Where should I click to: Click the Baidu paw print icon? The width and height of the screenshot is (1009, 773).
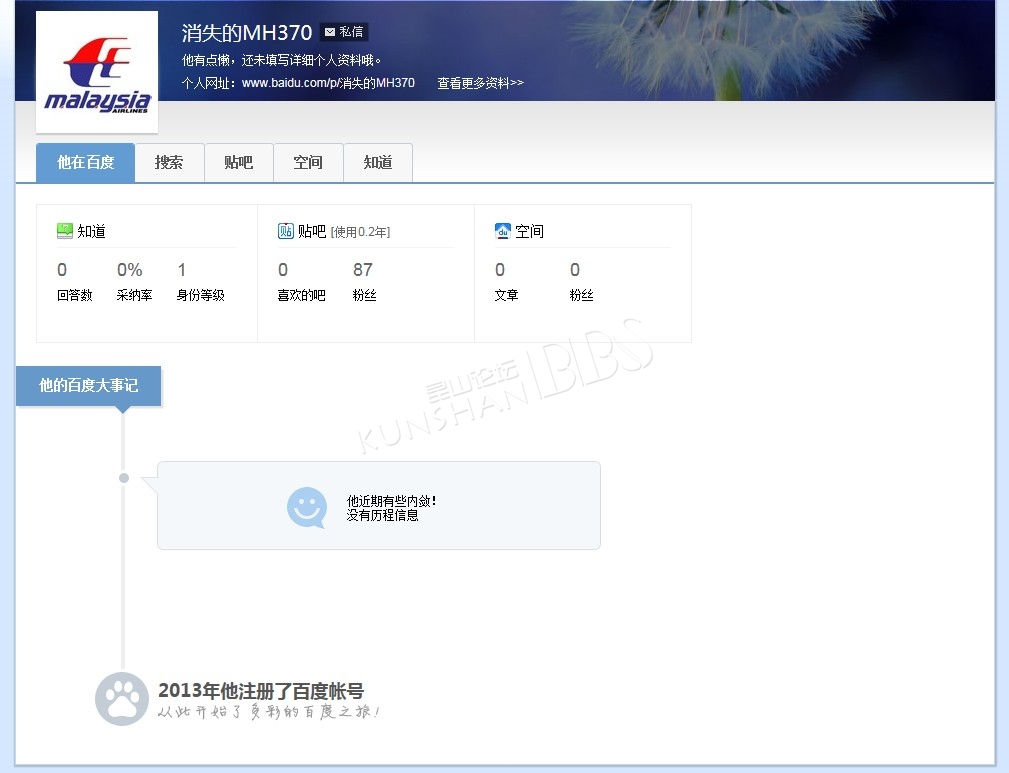122,699
